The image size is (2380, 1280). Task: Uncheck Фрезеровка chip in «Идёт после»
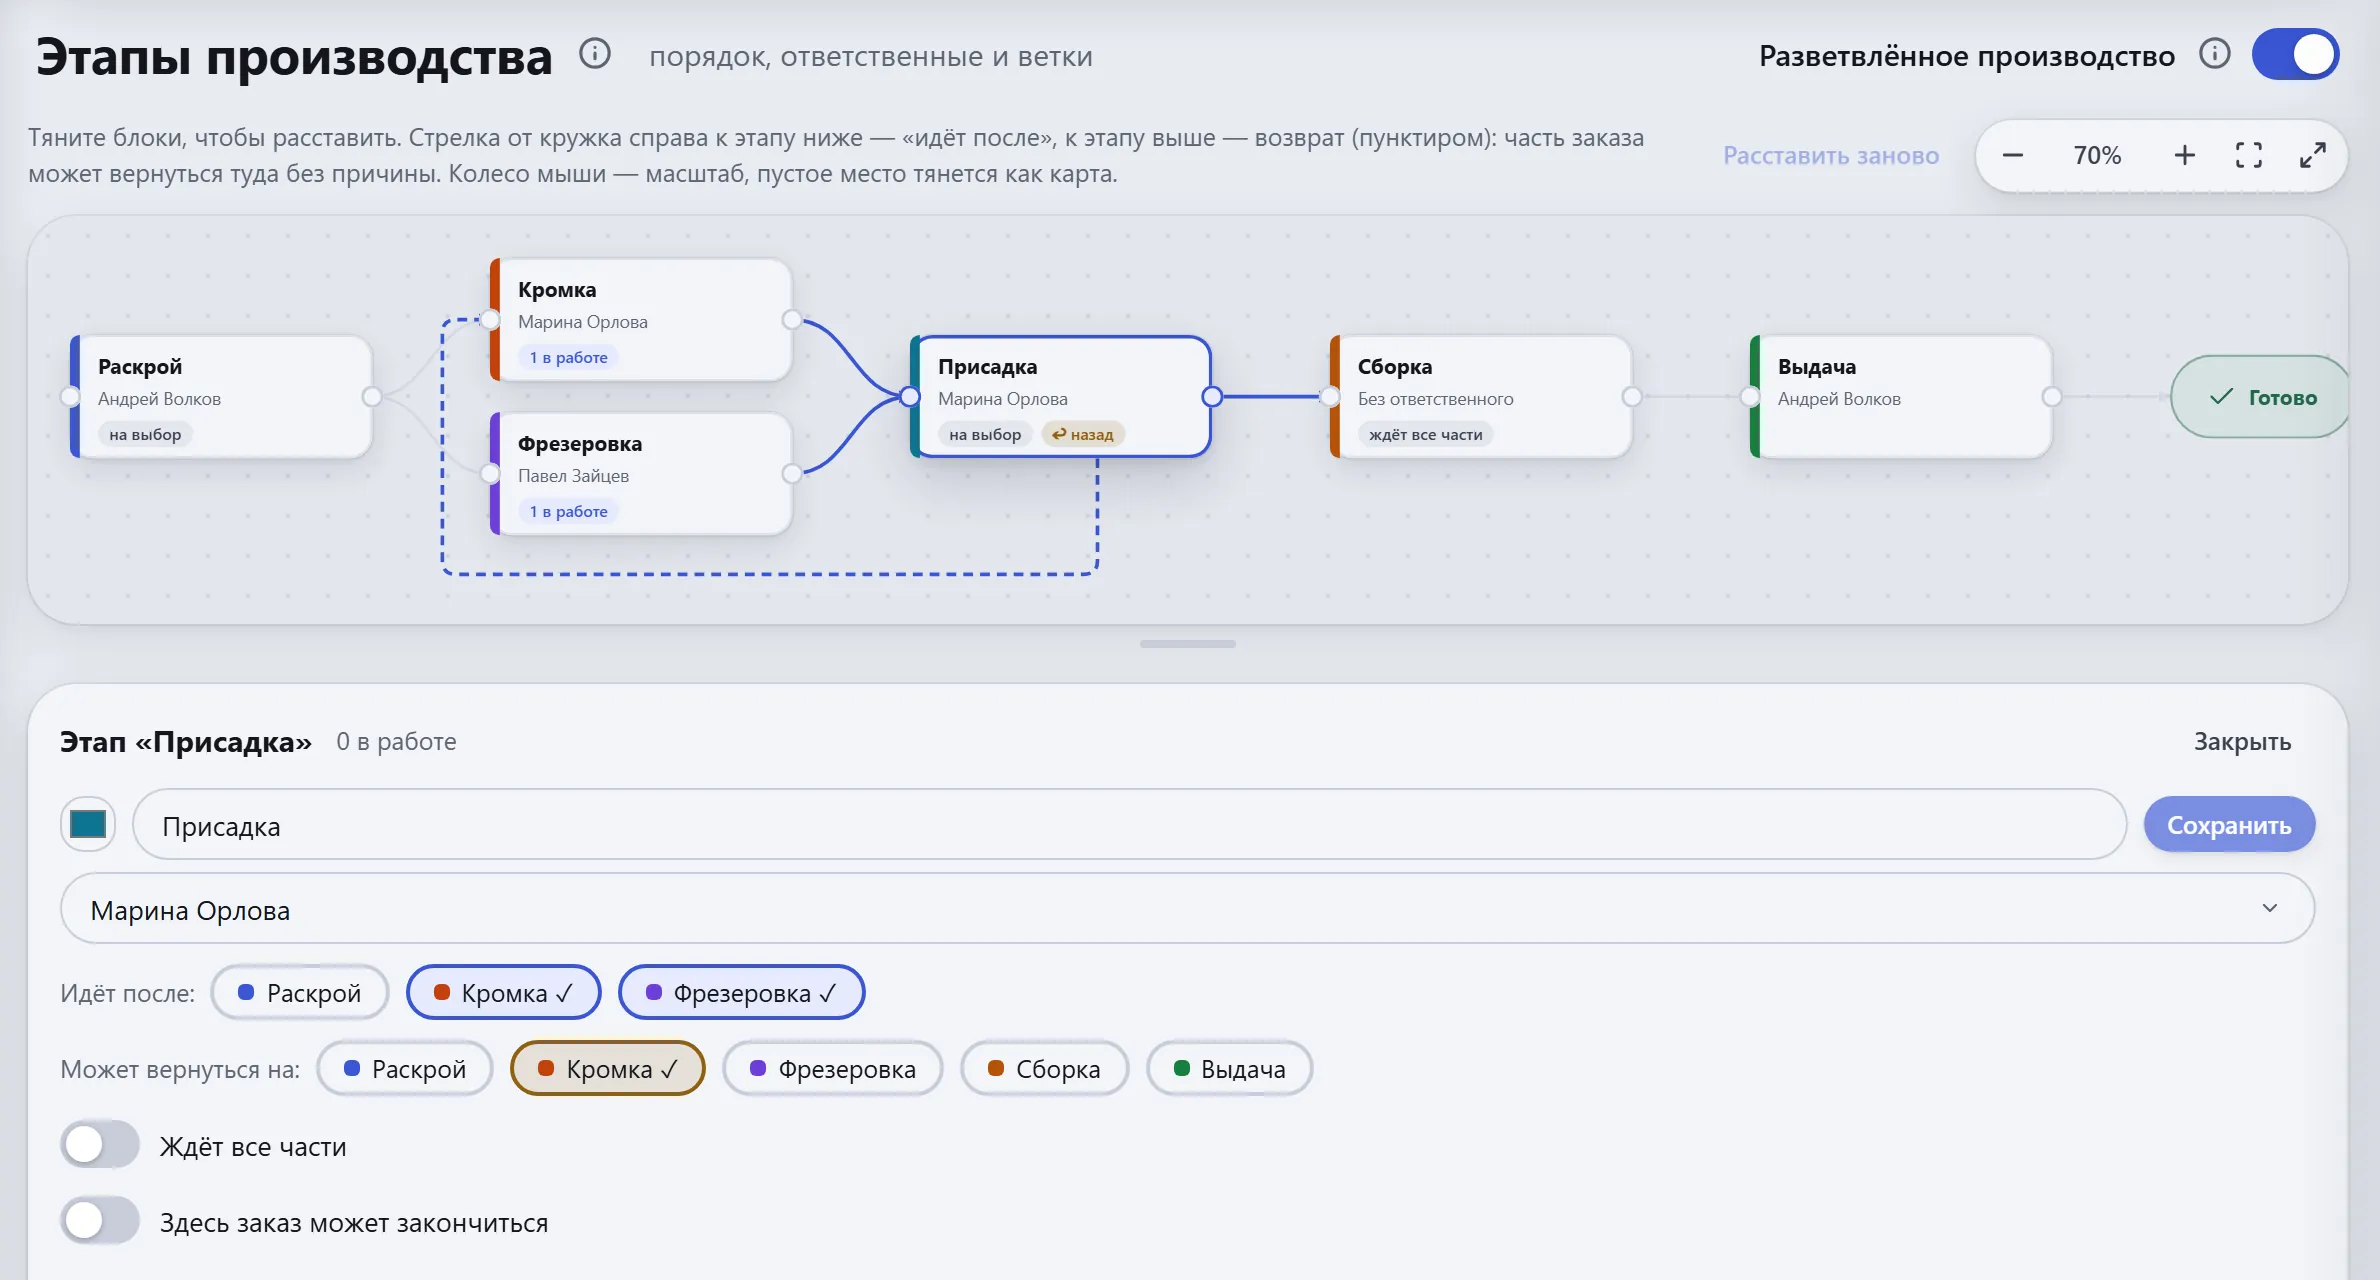(741, 992)
